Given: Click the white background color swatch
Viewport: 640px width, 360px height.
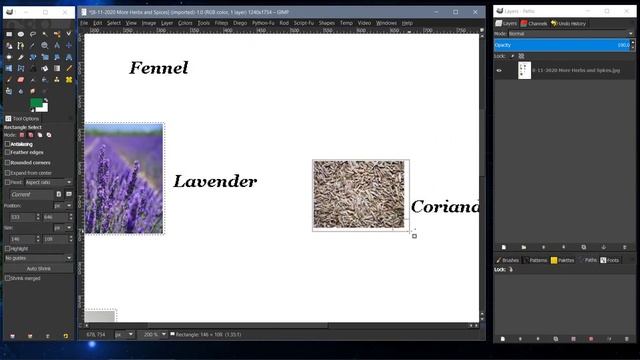Looking at the screenshot, I should (x=44, y=109).
